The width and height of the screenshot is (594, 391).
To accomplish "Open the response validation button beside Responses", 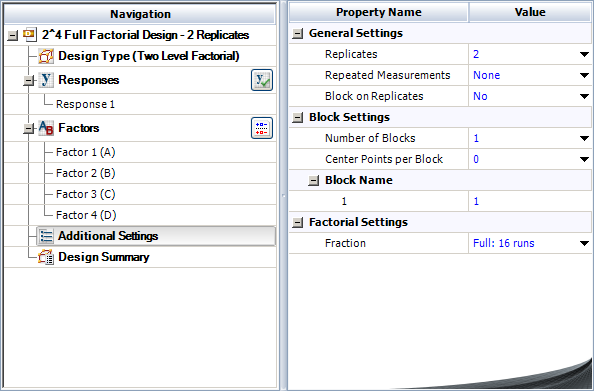I will click(262, 80).
